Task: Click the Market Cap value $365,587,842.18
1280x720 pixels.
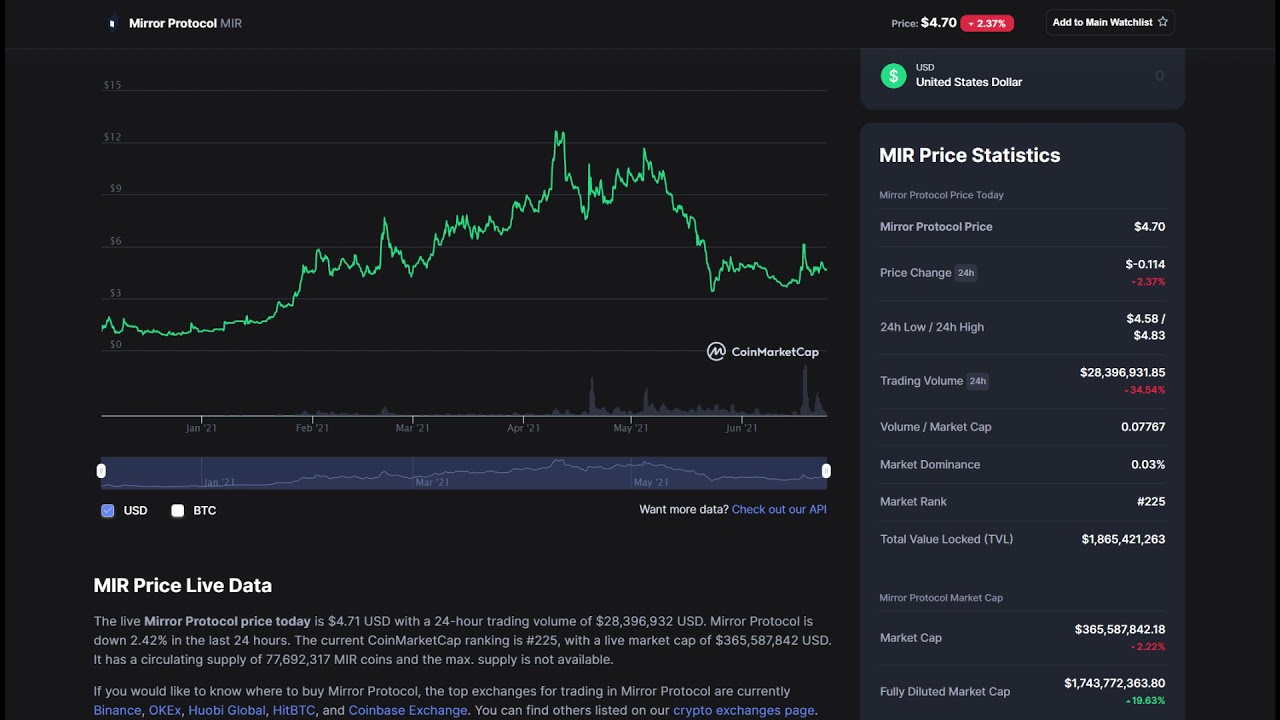Action: tap(1120, 630)
